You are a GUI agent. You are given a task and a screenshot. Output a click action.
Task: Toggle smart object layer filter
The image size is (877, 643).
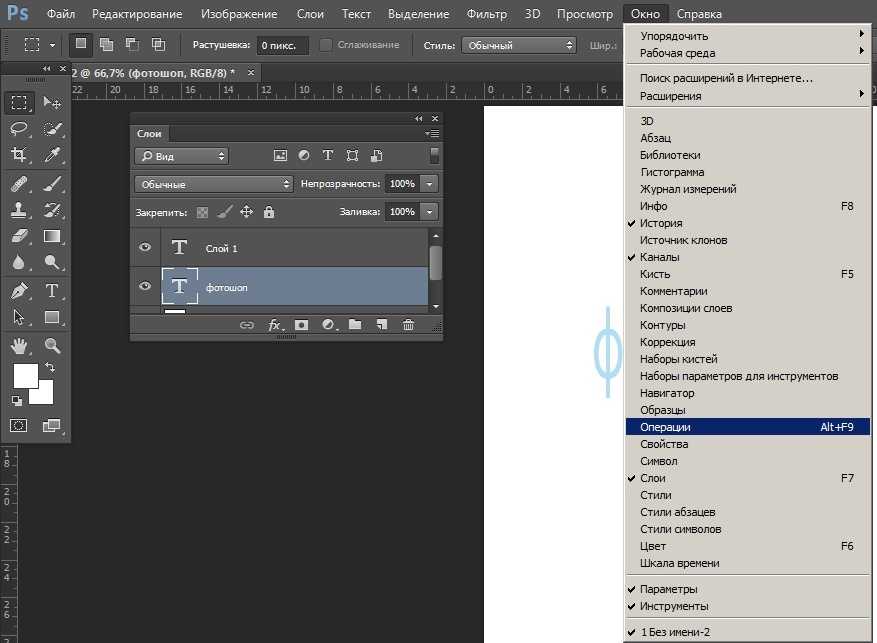377,155
